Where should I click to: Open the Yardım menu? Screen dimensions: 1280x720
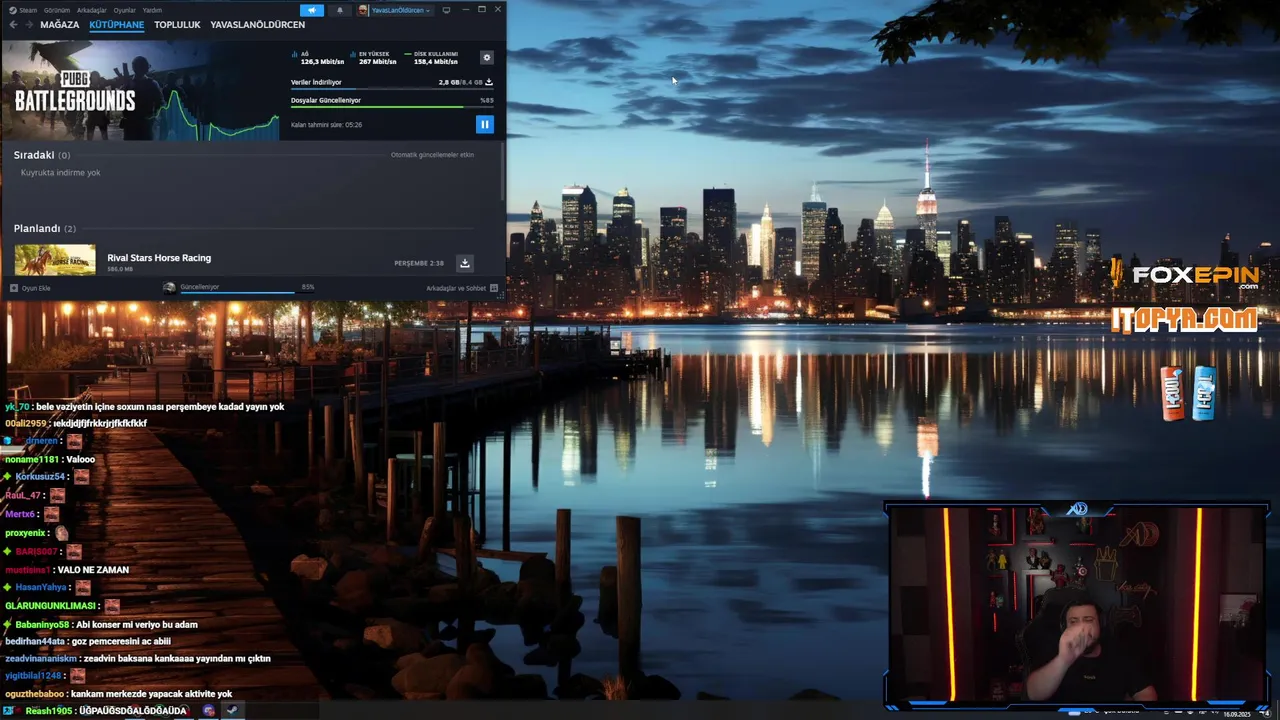coord(152,10)
